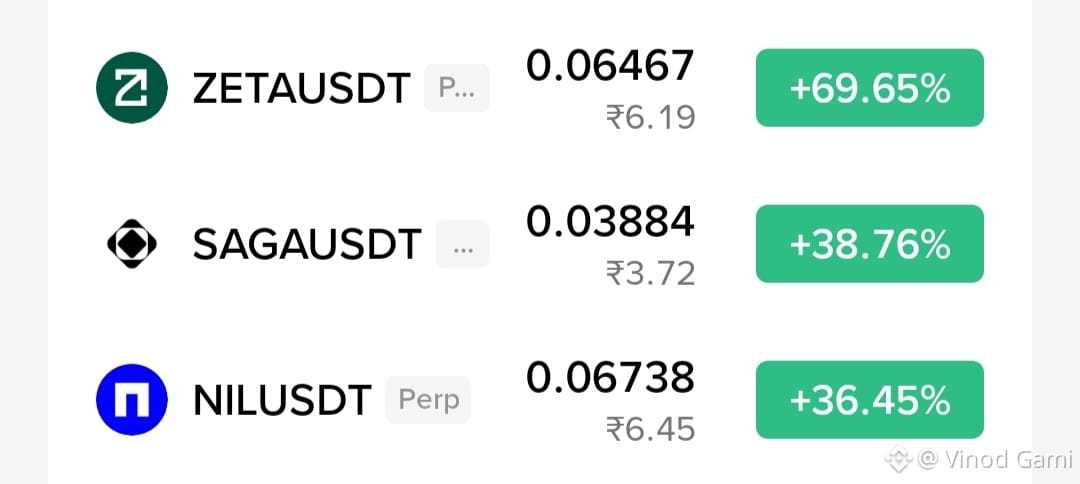The height and width of the screenshot is (484, 1080).
Task: Click the ₹6.45 rupee price
Action: 651,430
